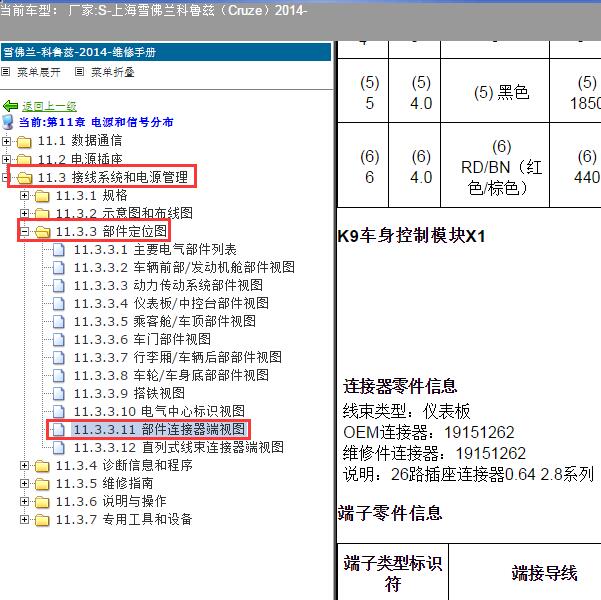Click the icon beside 菜单展开
Screen dimensions: 601x600
(5, 71)
